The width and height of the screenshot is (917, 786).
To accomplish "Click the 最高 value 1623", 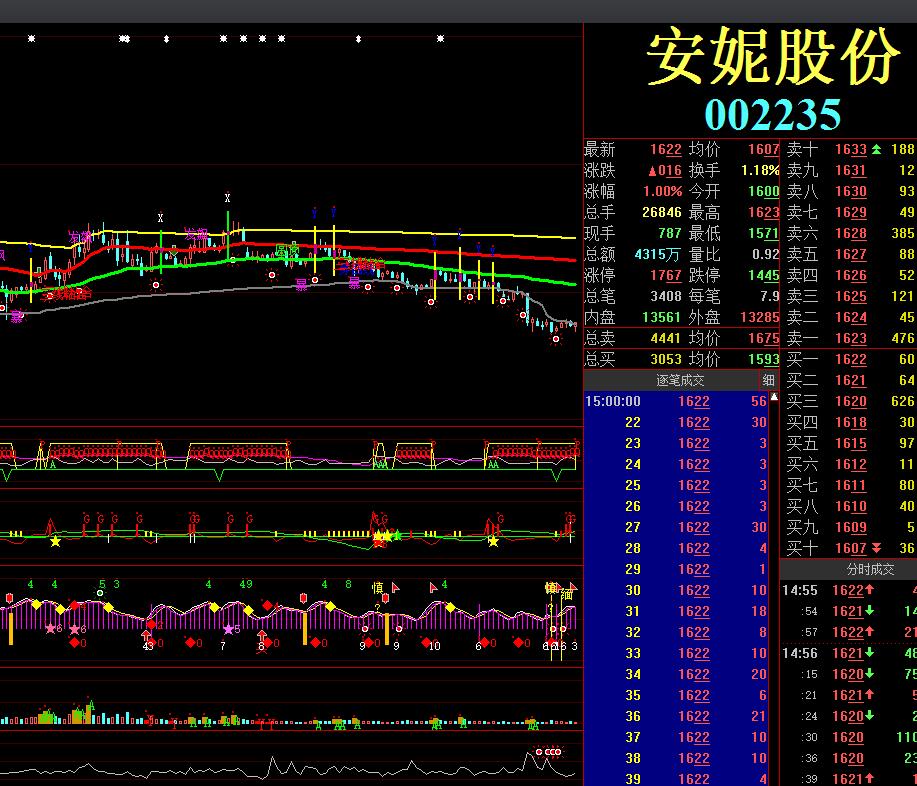I will [764, 212].
